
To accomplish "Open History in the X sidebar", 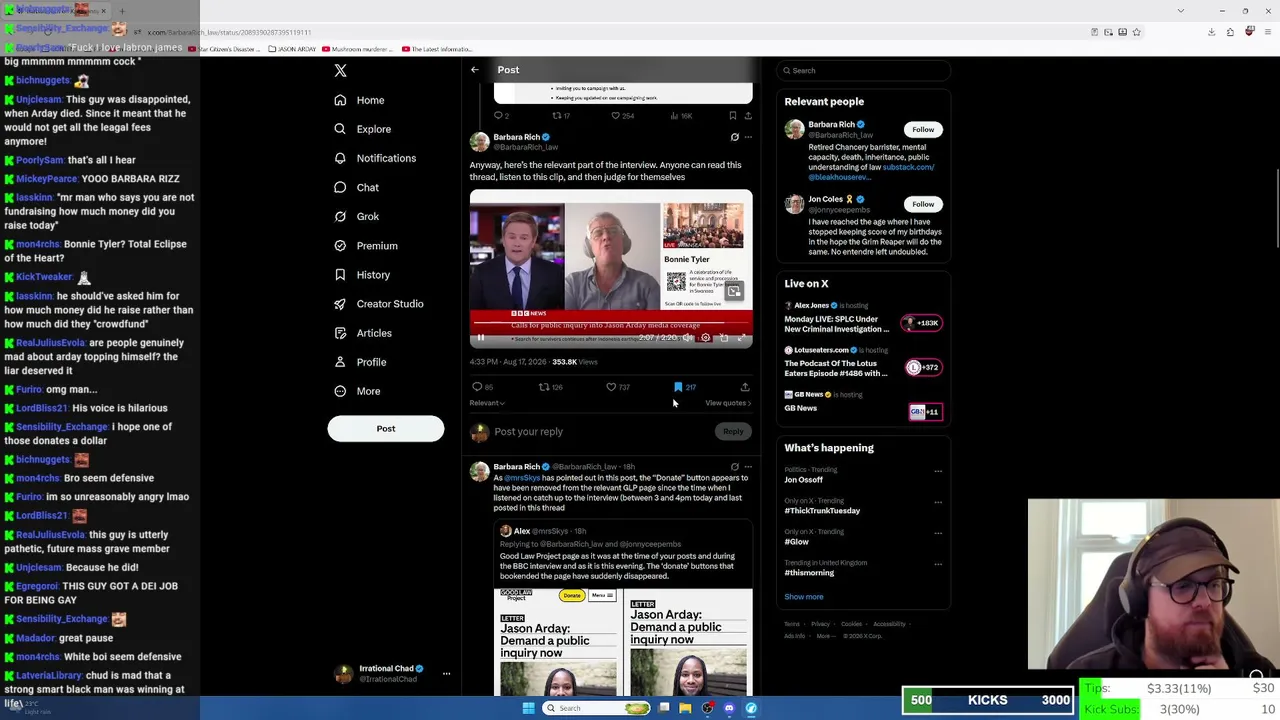I will point(362,275).
